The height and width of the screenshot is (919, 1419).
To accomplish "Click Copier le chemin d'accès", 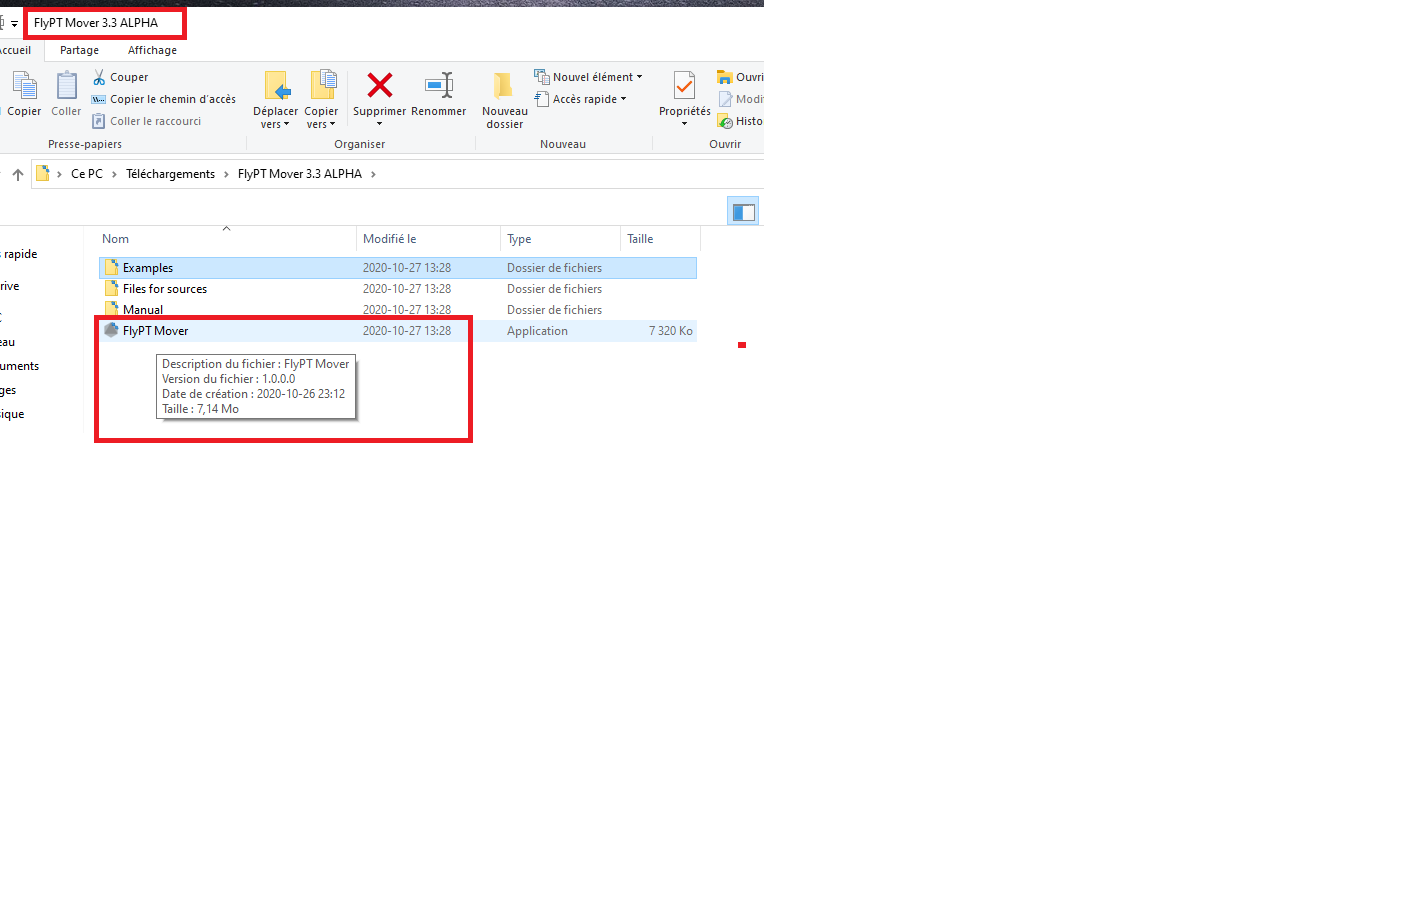I will pyautogui.click(x=164, y=99).
